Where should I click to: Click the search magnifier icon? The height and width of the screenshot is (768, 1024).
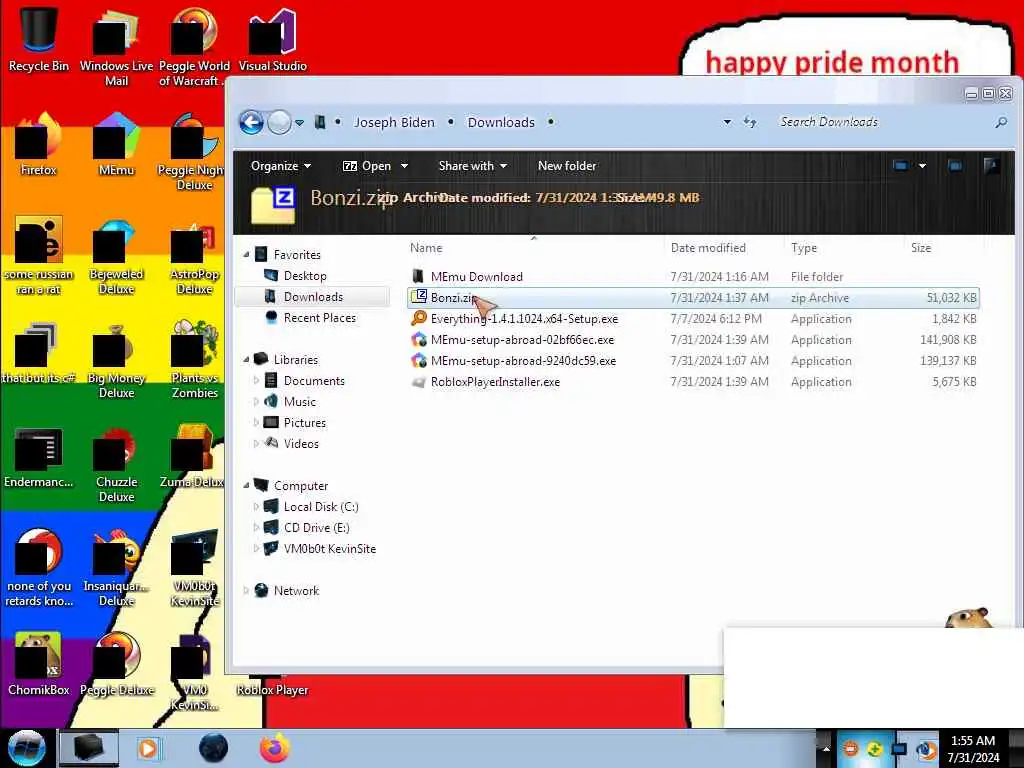click(1000, 122)
